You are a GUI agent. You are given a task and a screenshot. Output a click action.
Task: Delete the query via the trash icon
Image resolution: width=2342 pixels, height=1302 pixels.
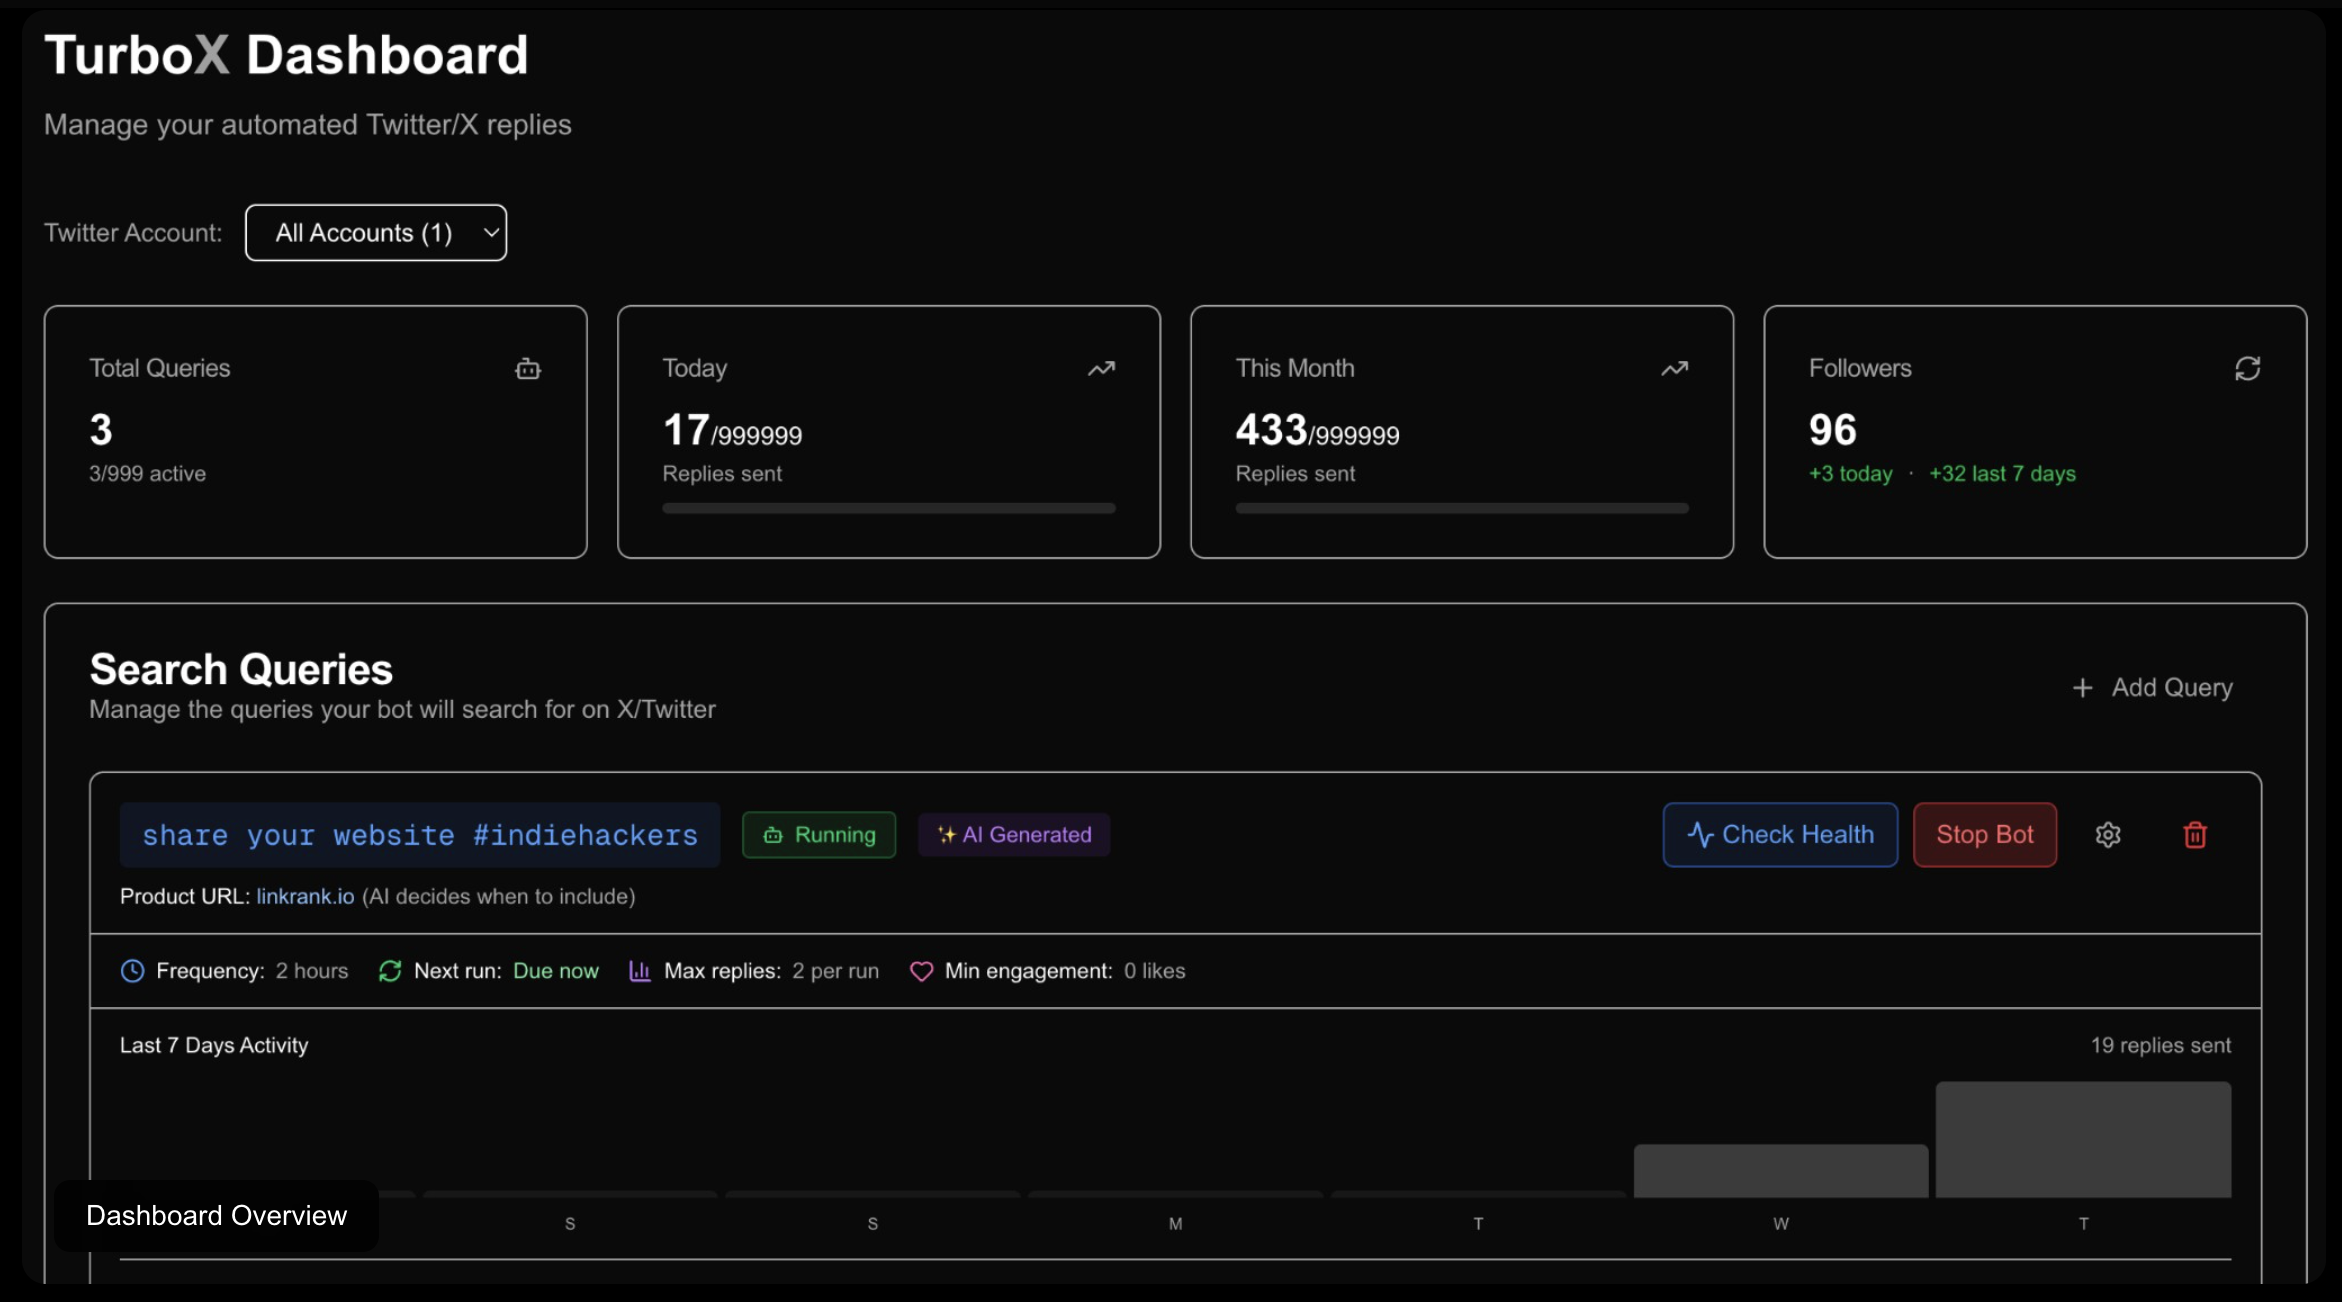tap(2194, 834)
